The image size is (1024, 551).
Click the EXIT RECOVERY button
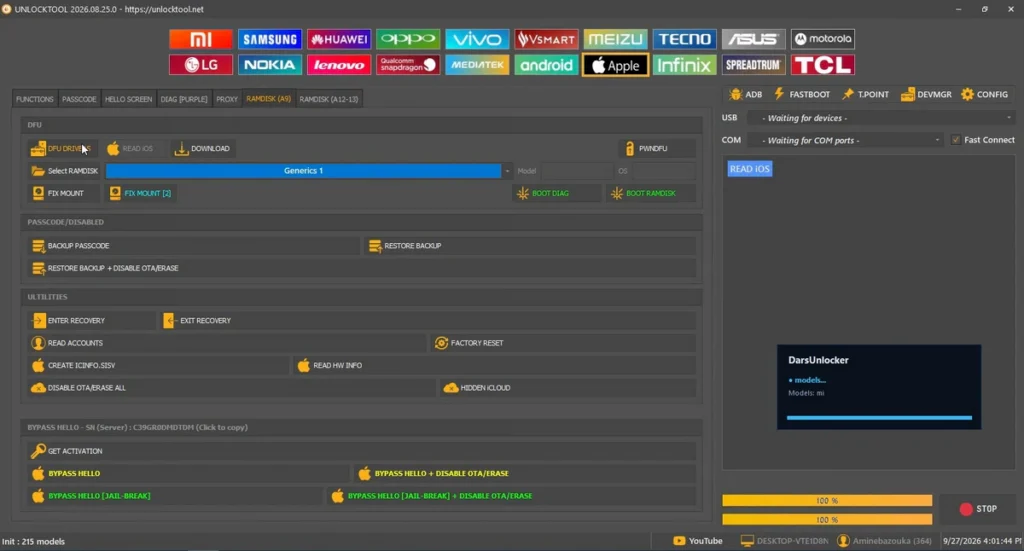click(x=427, y=321)
